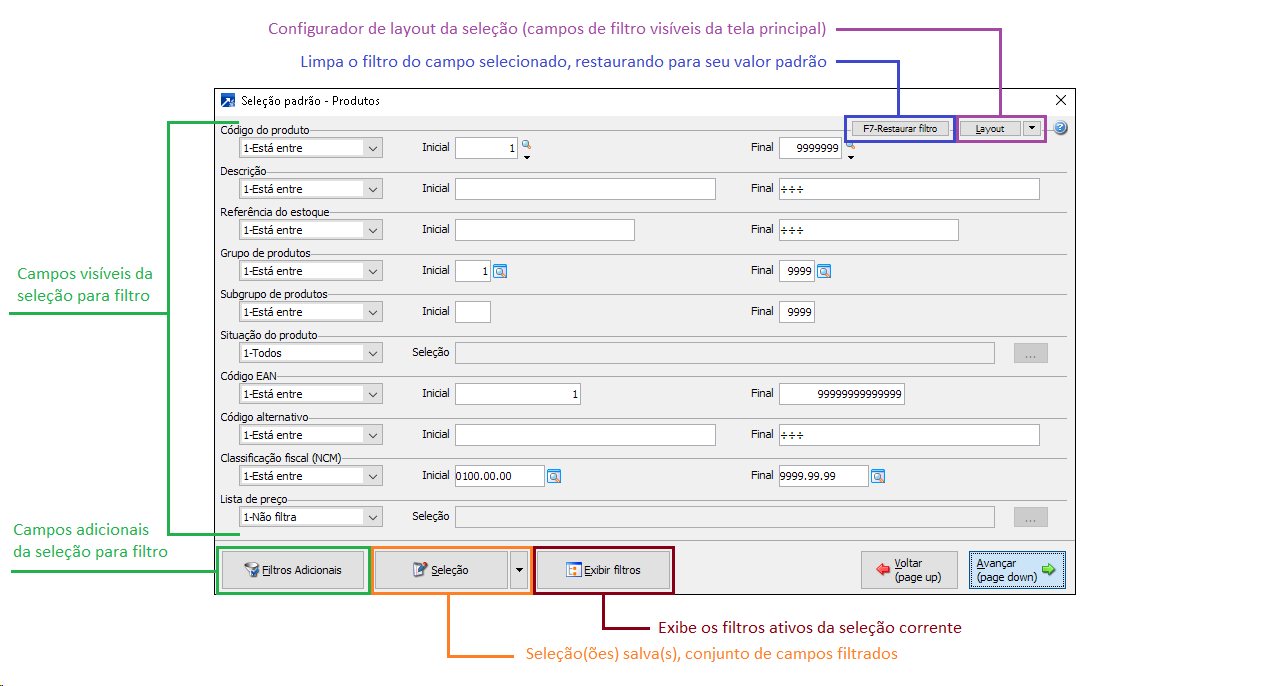1274x686 pixels.
Task: Focus initial Código EAN field
Action: [x=518, y=394]
